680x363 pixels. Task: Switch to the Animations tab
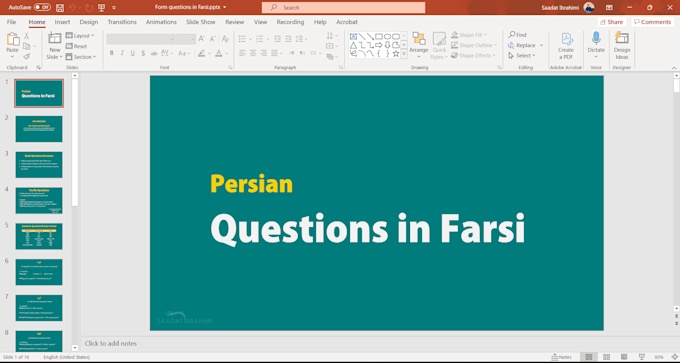click(x=161, y=22)
